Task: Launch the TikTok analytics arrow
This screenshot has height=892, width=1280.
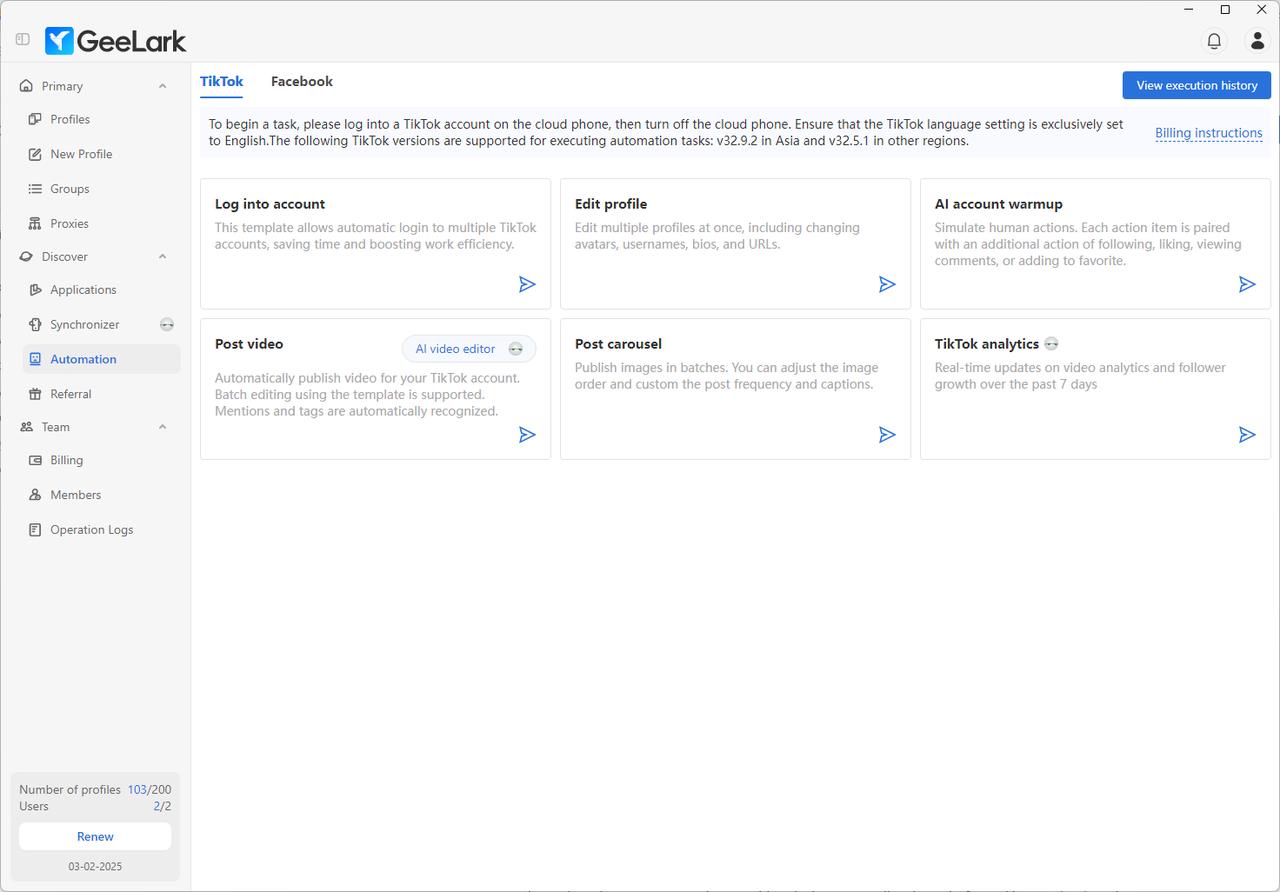Action: [x=1247, y=435]
